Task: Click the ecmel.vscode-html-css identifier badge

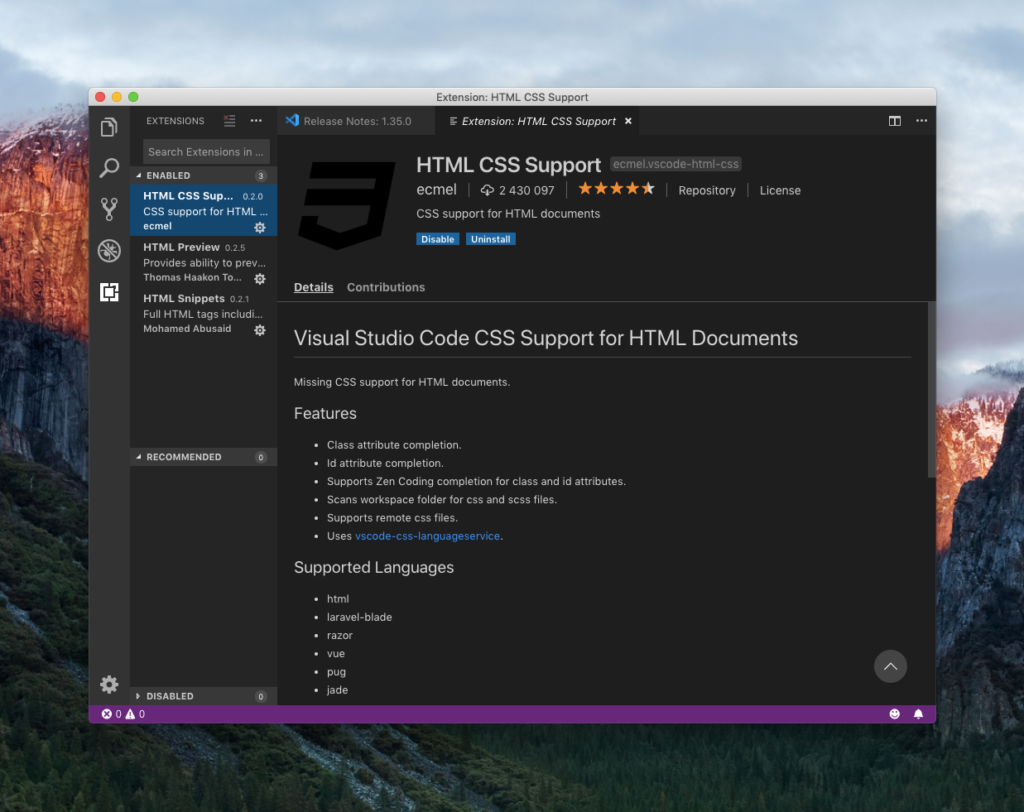Action: point(676,164)
